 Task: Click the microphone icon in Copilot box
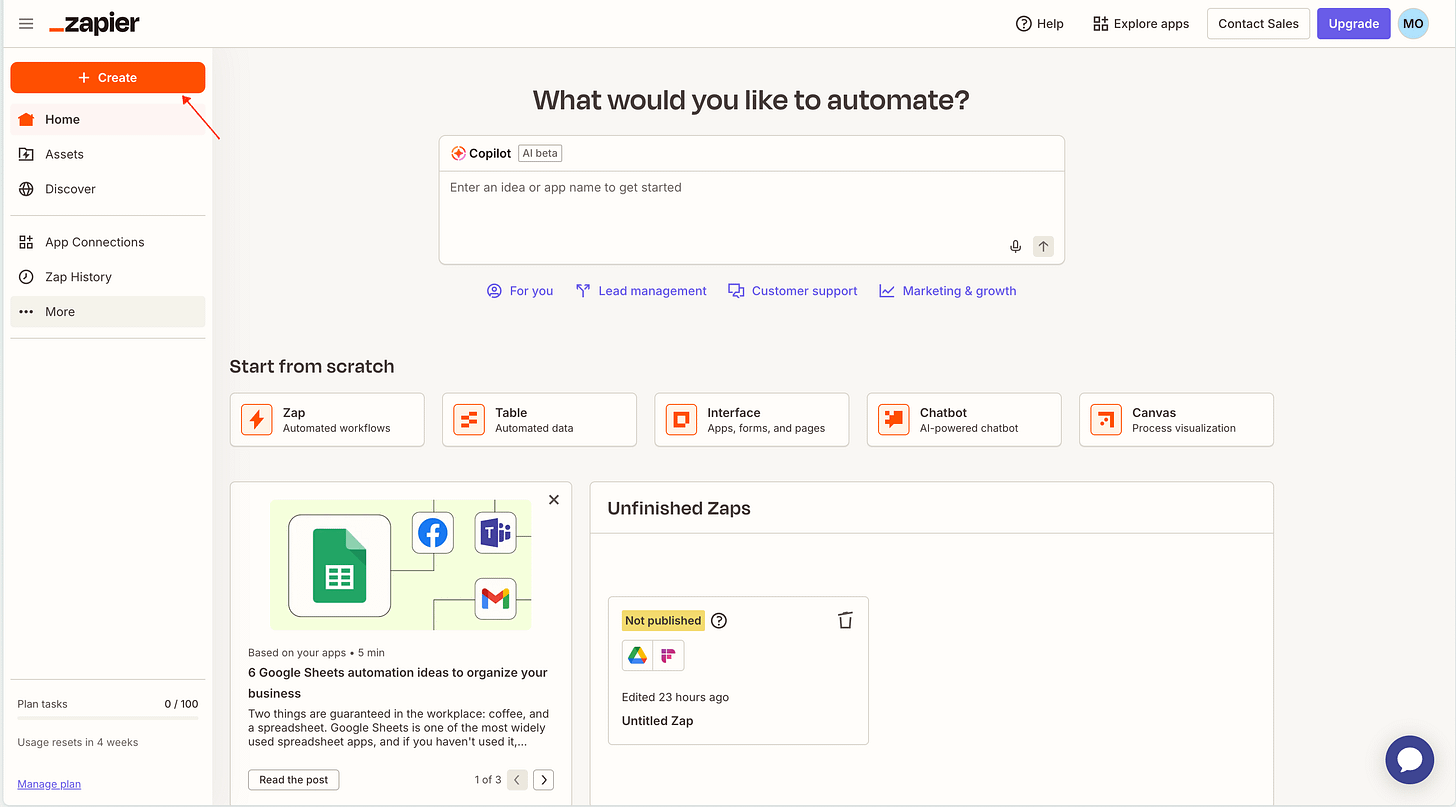[x=1015, y=246]
